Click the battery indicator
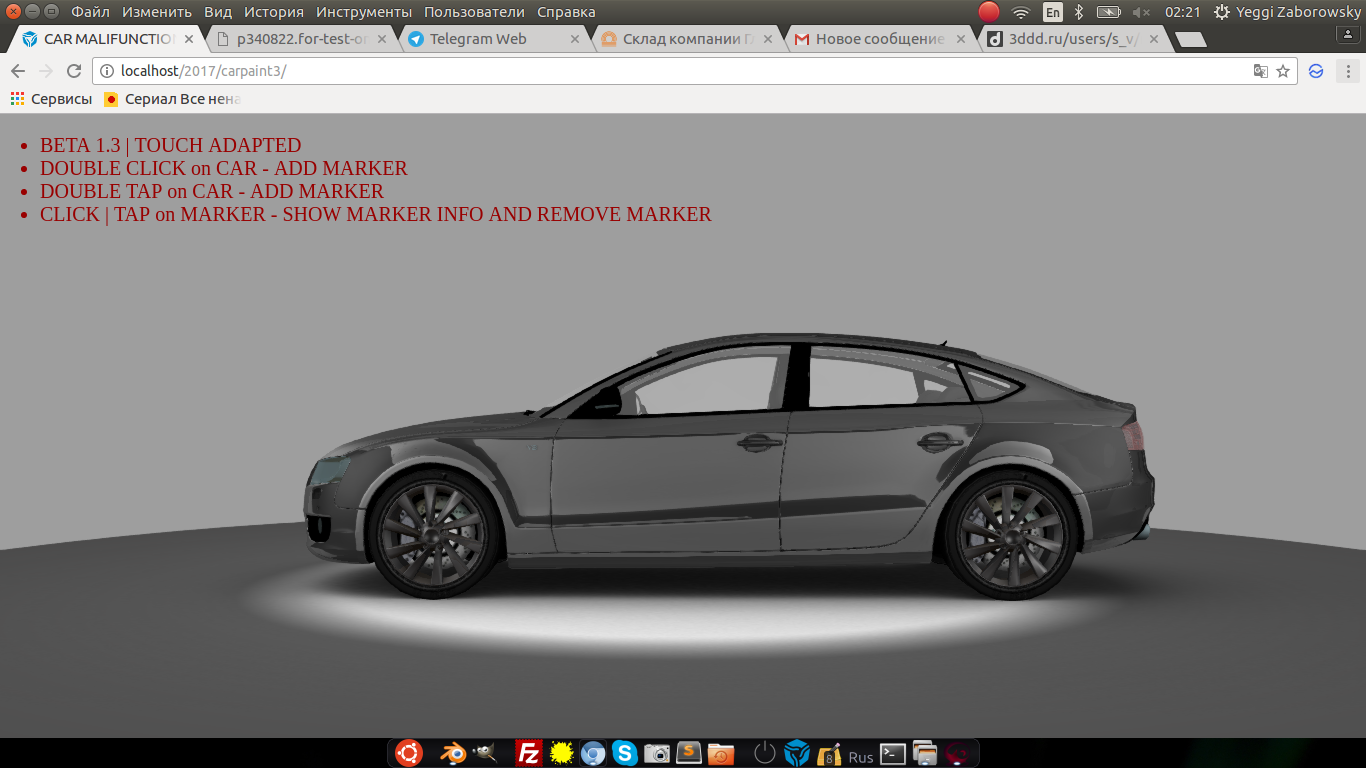1366x768 pixels. click(x=1108, y=12)
